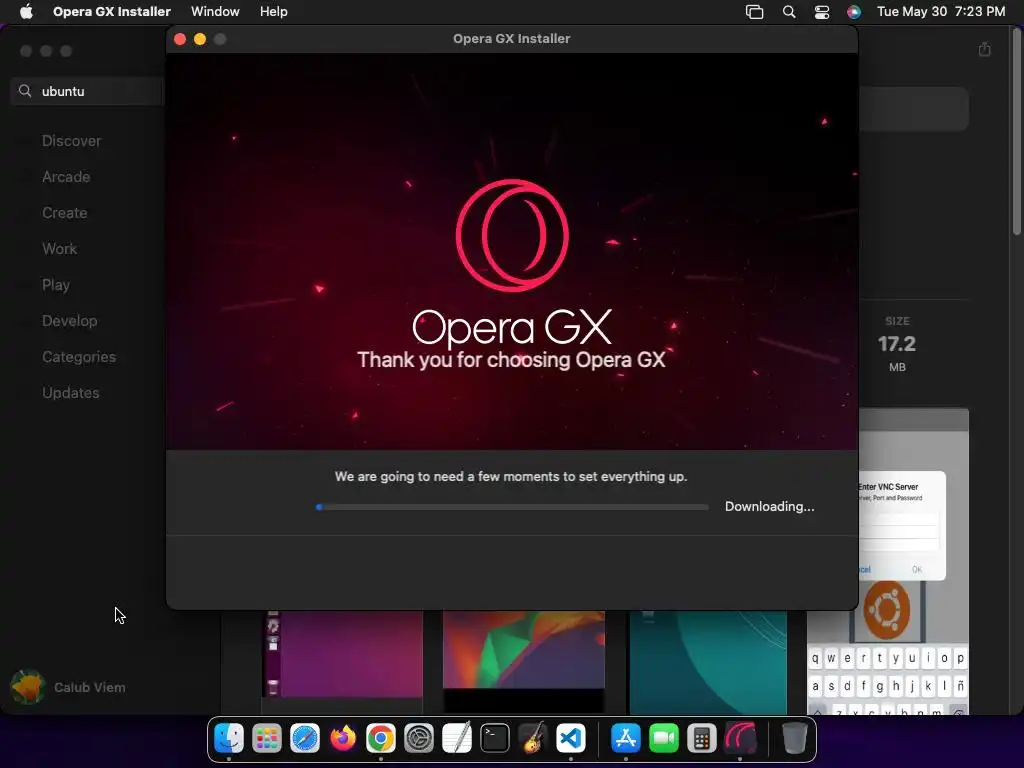1024x768 pixels.
Task: Open Safari from the Dock
Action: coord(305,739)
